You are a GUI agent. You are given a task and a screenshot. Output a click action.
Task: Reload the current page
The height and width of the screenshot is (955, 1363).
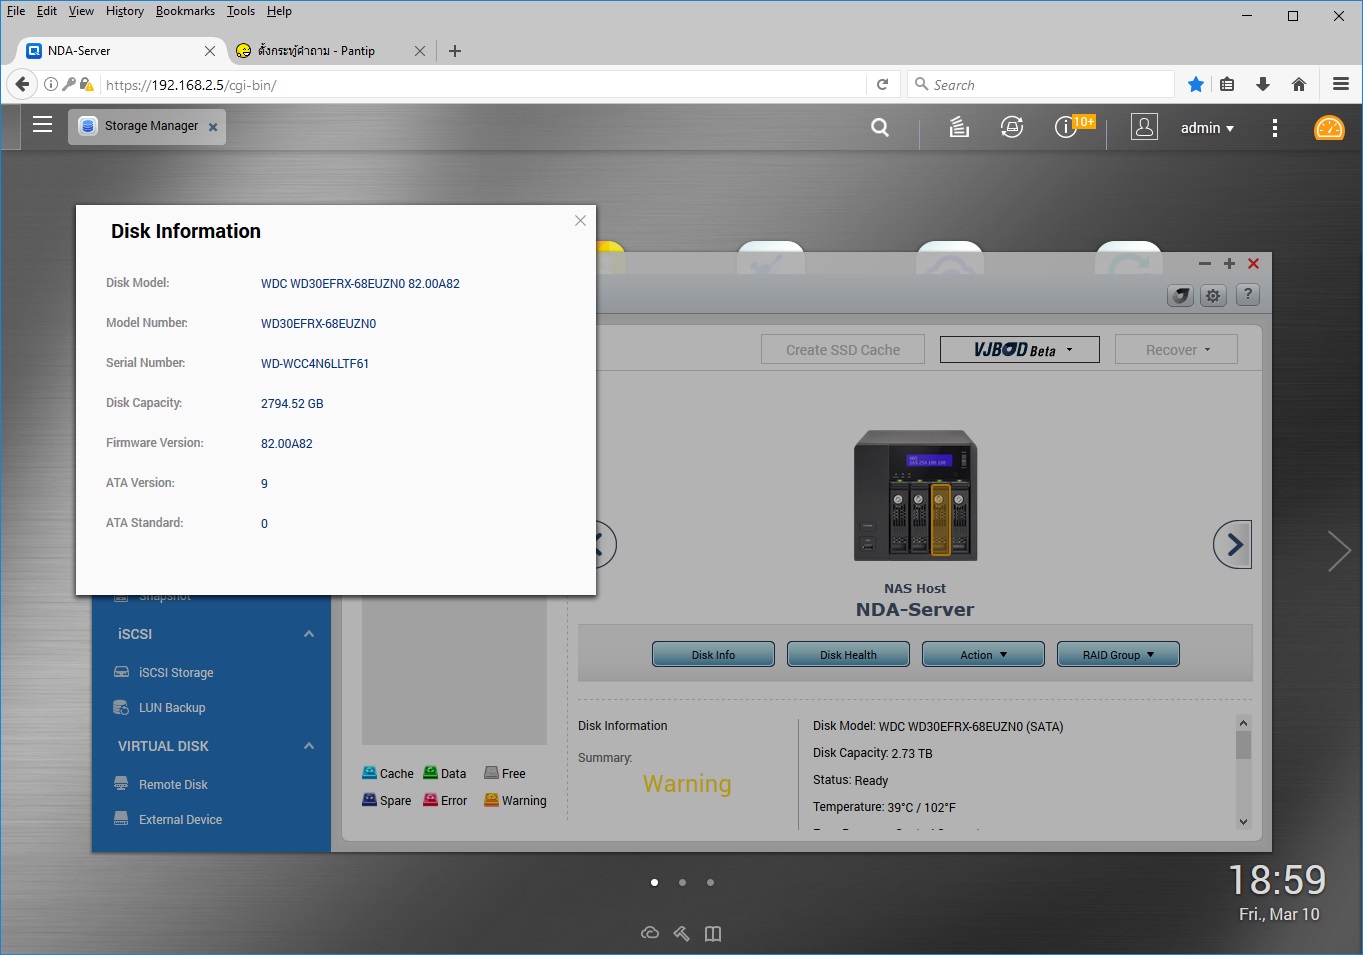click(882, 85)
